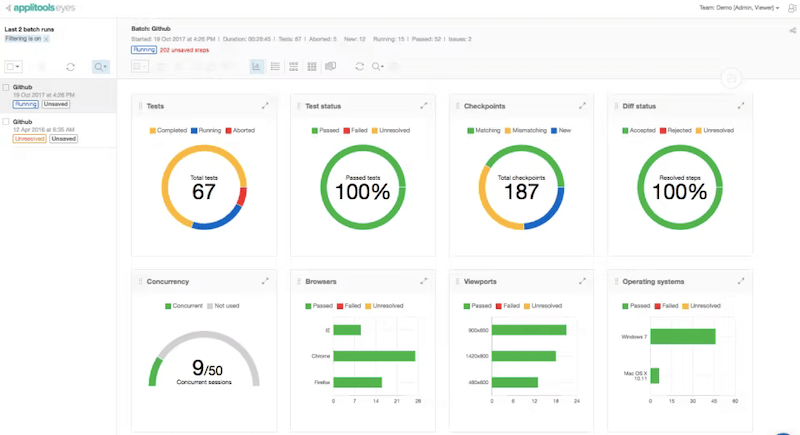Toggle Accepted legend in Diff status chart

tap(639, 131)
